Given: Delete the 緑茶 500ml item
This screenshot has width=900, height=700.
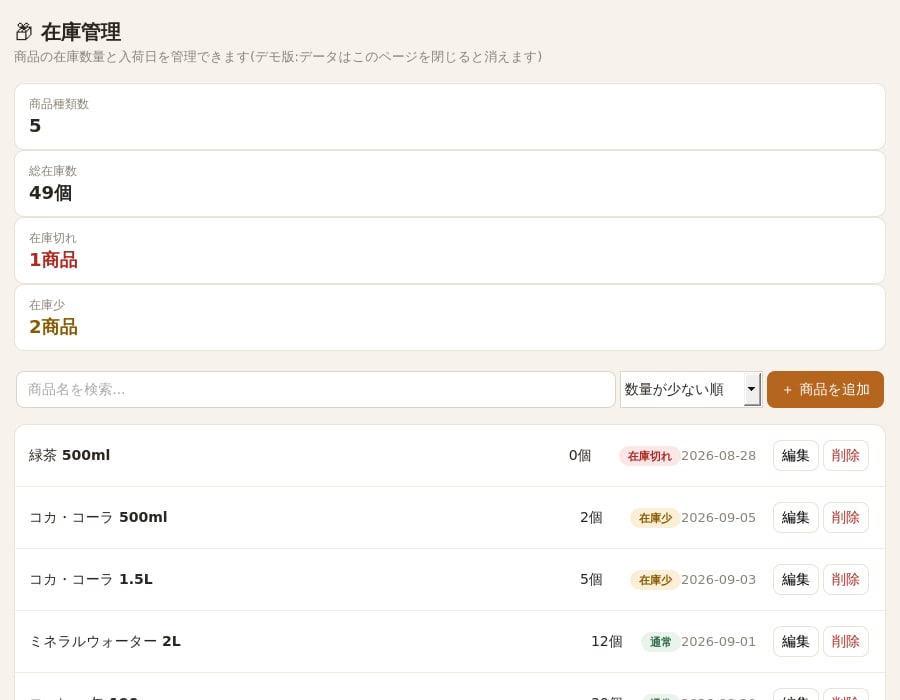Looking at the screenshot, I should pos(845,456).
